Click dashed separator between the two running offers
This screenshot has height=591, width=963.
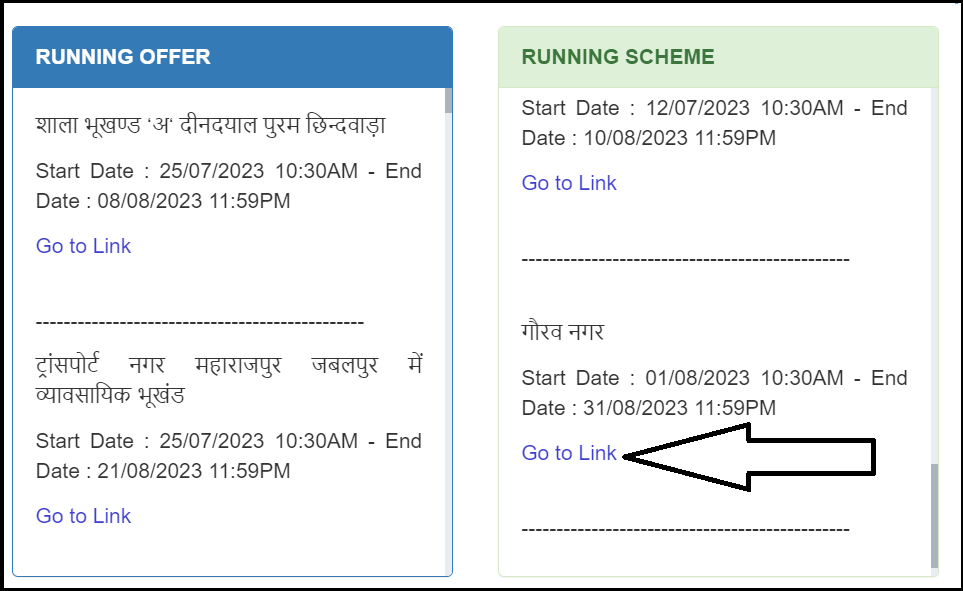pyautogui.click(x=200, y=322)
